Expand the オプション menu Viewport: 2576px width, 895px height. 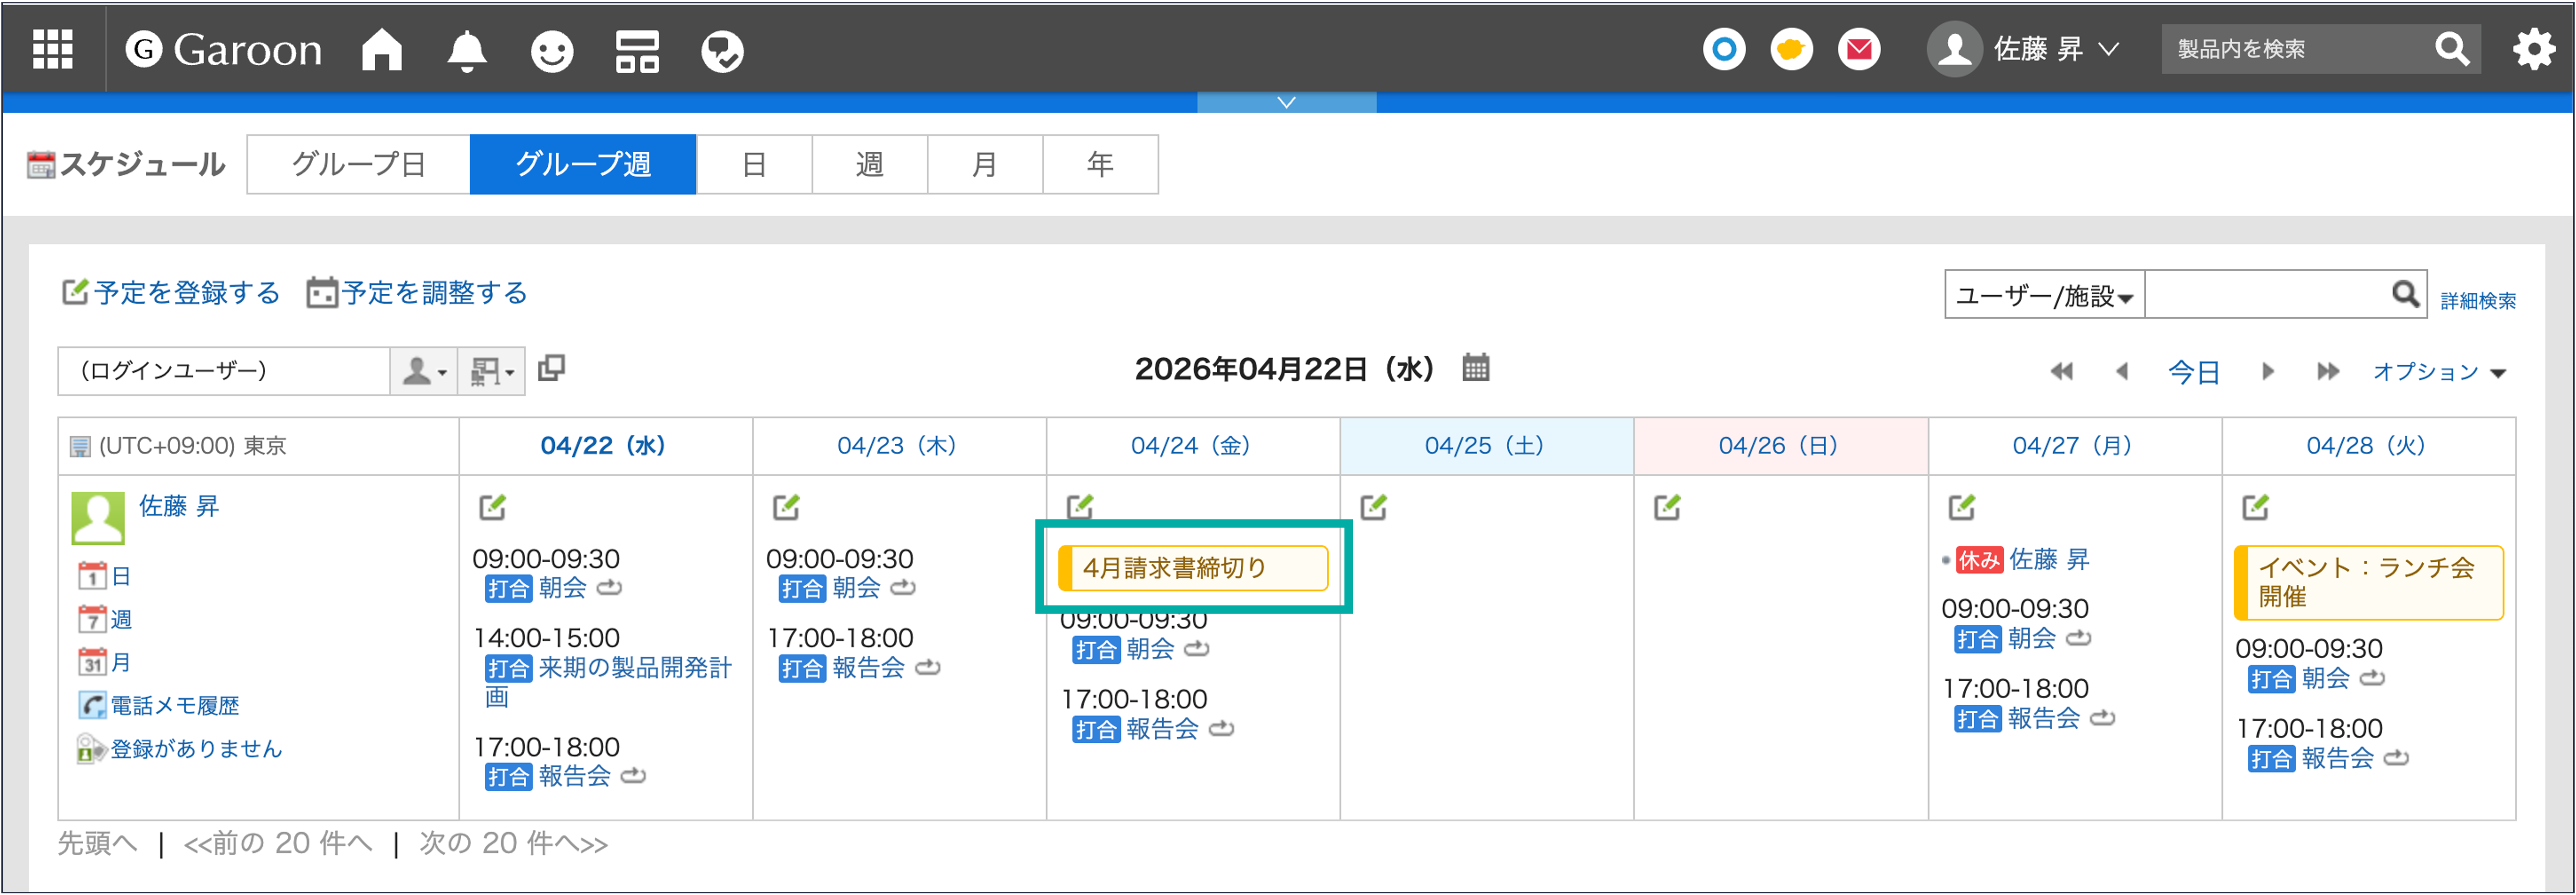pyautogui.click(x=2439, y=372)
